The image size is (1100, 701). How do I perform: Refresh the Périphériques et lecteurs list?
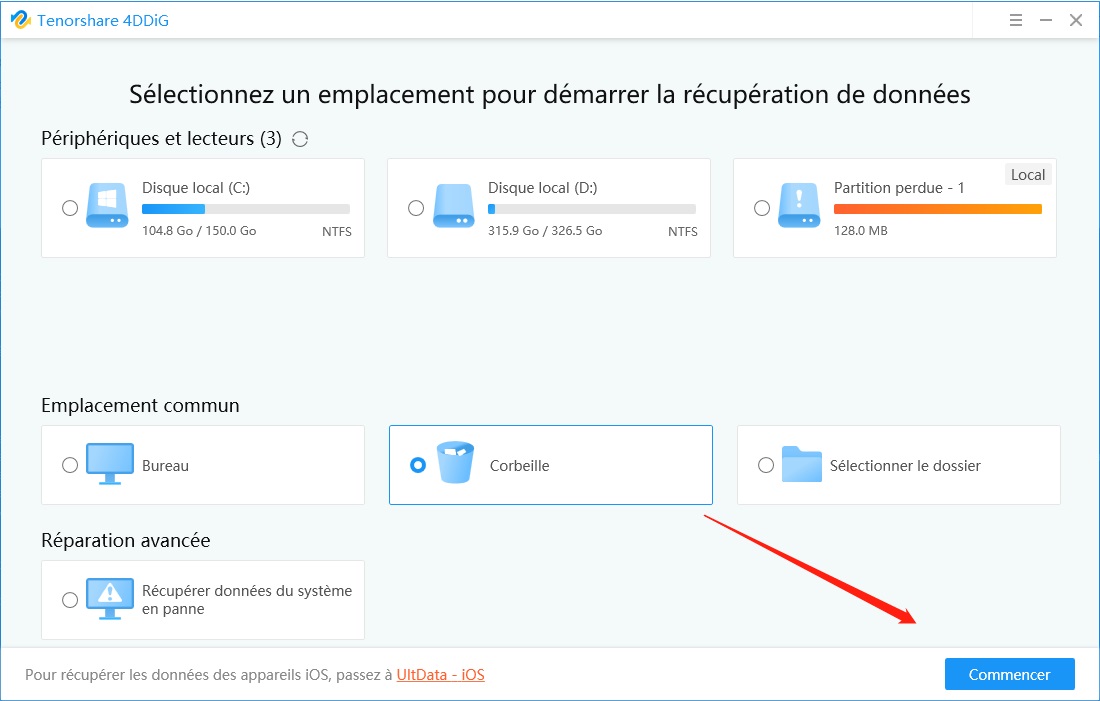(x=300, y=139)
